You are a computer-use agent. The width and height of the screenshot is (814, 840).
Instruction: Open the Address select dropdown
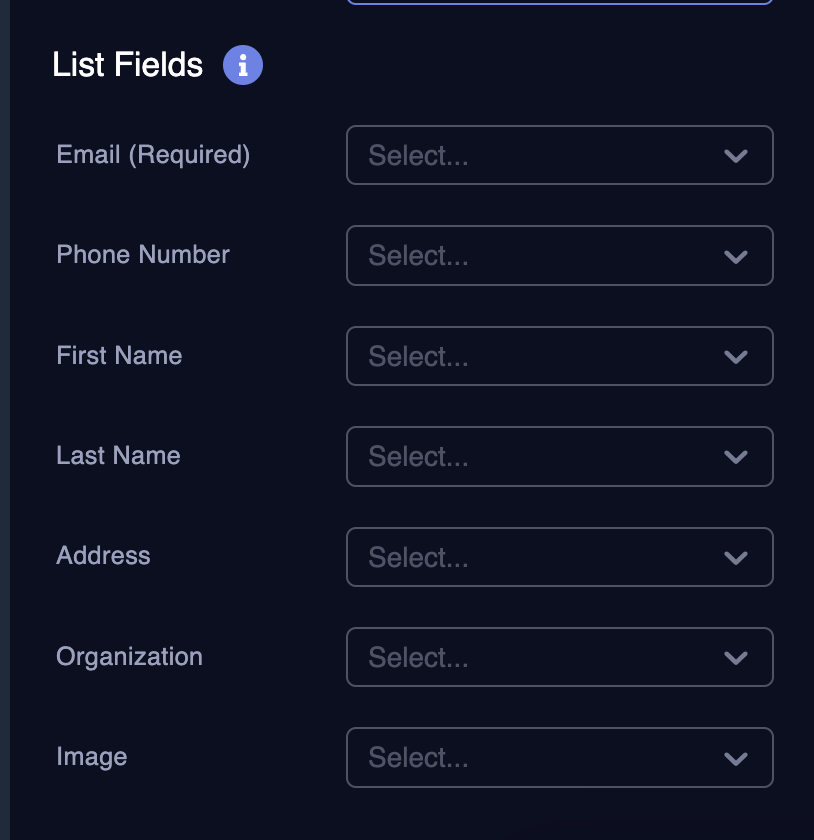559,557
